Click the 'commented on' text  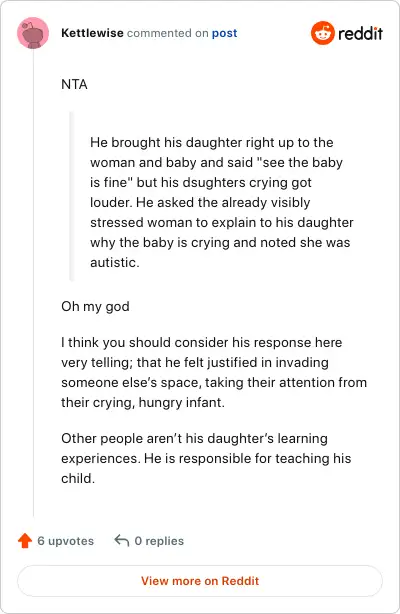click(167, 33)
